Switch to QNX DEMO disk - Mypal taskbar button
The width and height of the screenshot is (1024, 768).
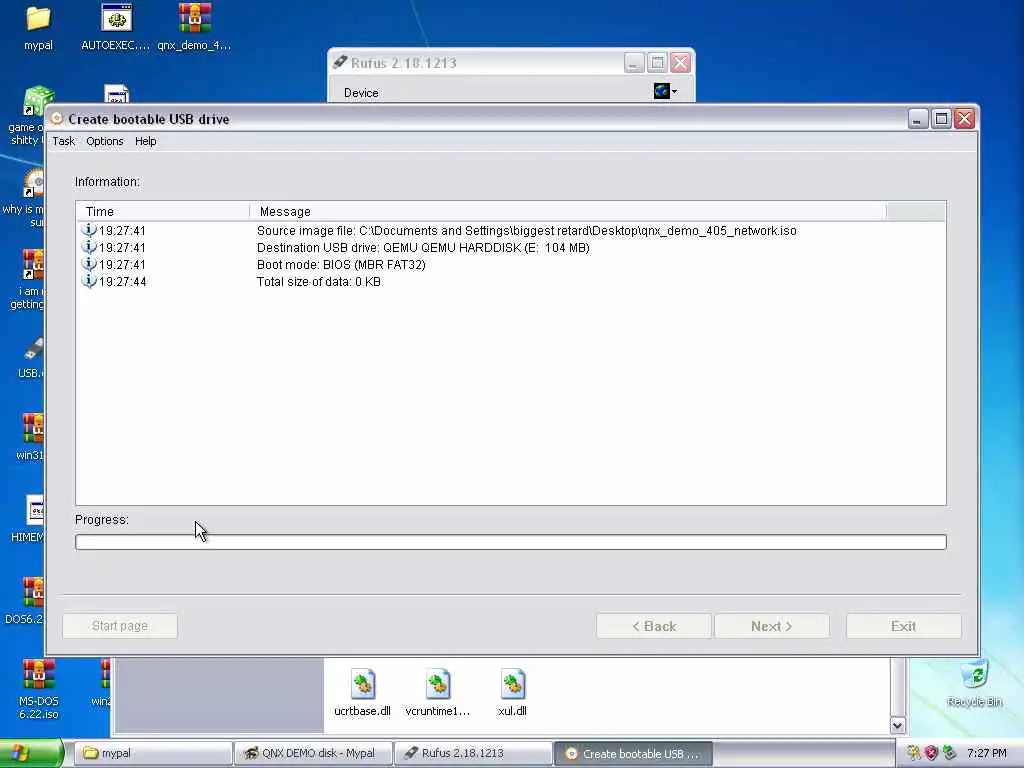(x=313, y=753)
